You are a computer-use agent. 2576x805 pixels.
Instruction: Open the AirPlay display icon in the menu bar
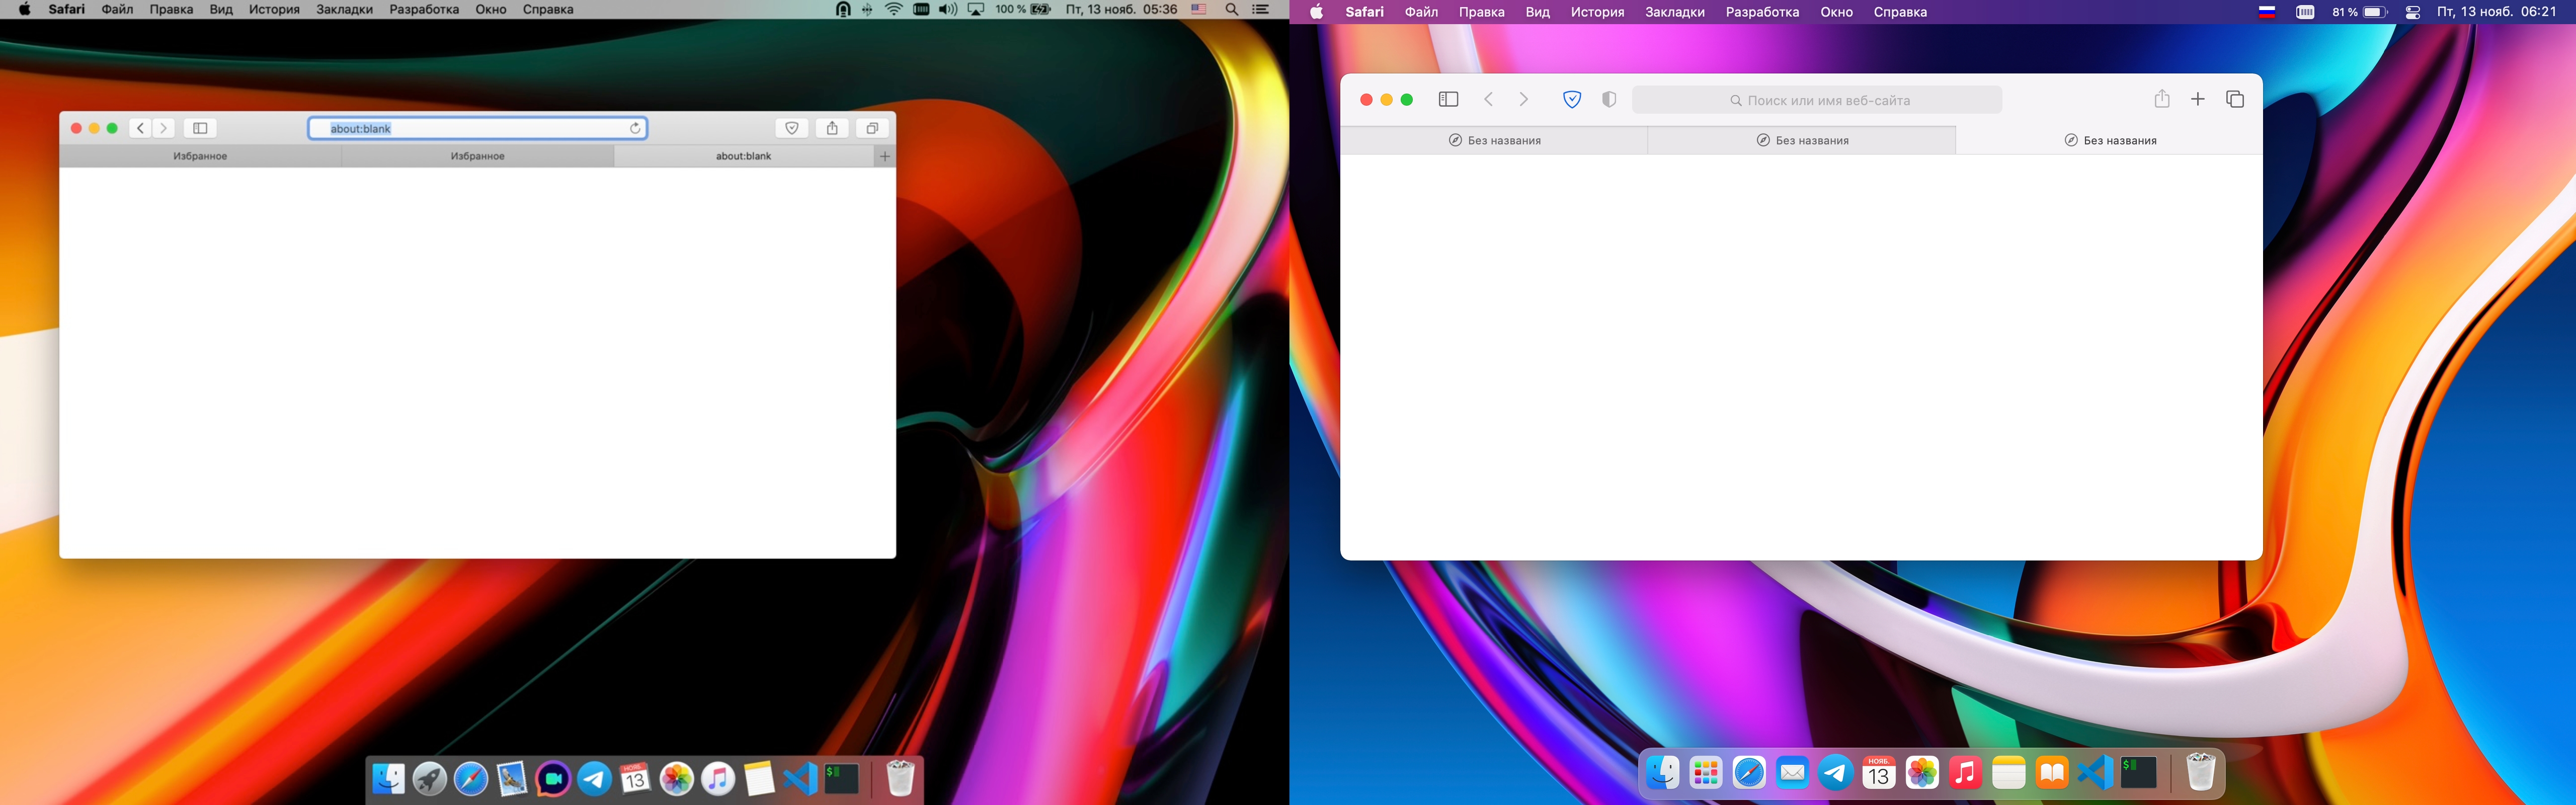(x=976, y=9)
